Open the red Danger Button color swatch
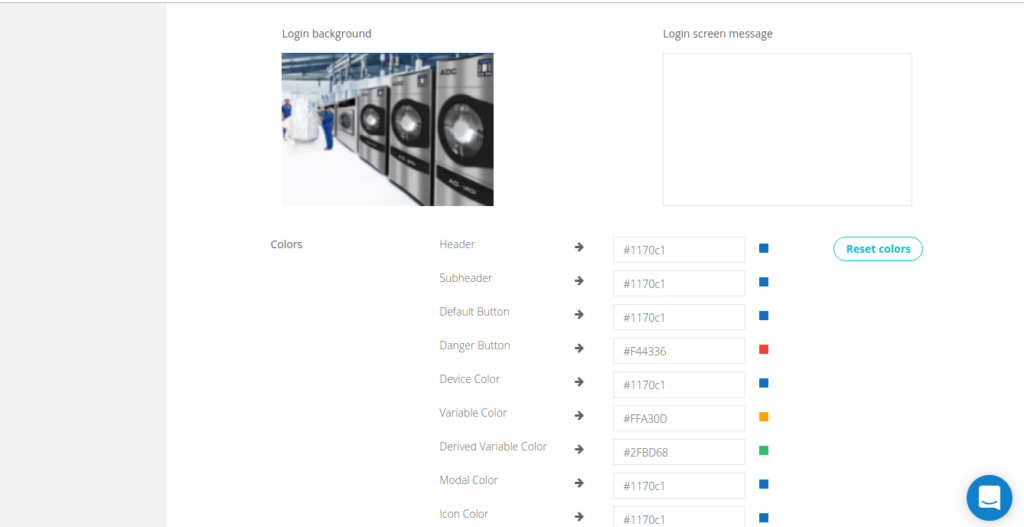This screenshot has width=1024, height=527. coord(763,349)
